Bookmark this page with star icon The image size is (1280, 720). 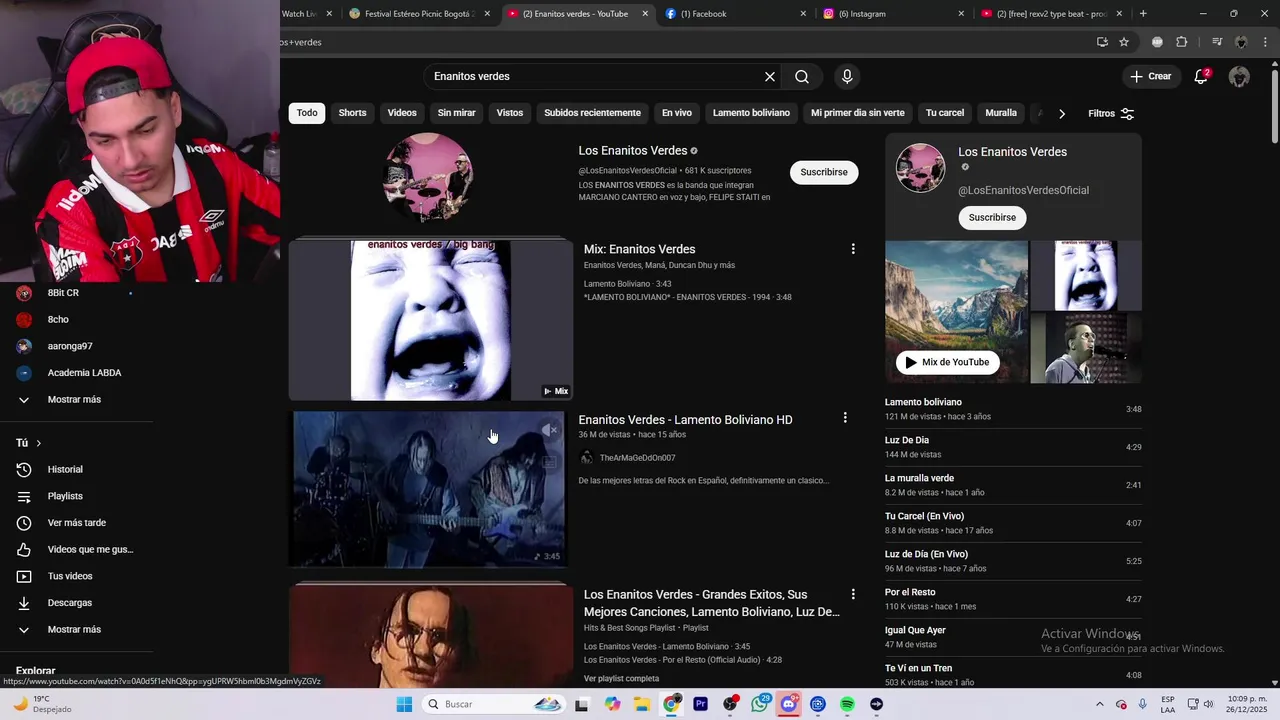click(1124, 42)
